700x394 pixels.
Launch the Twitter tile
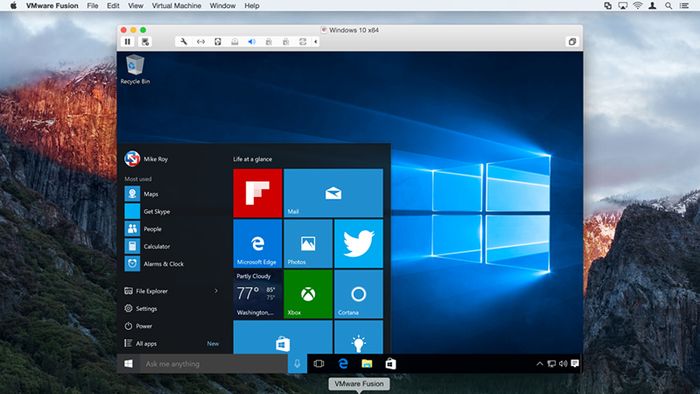pos(358,243)
